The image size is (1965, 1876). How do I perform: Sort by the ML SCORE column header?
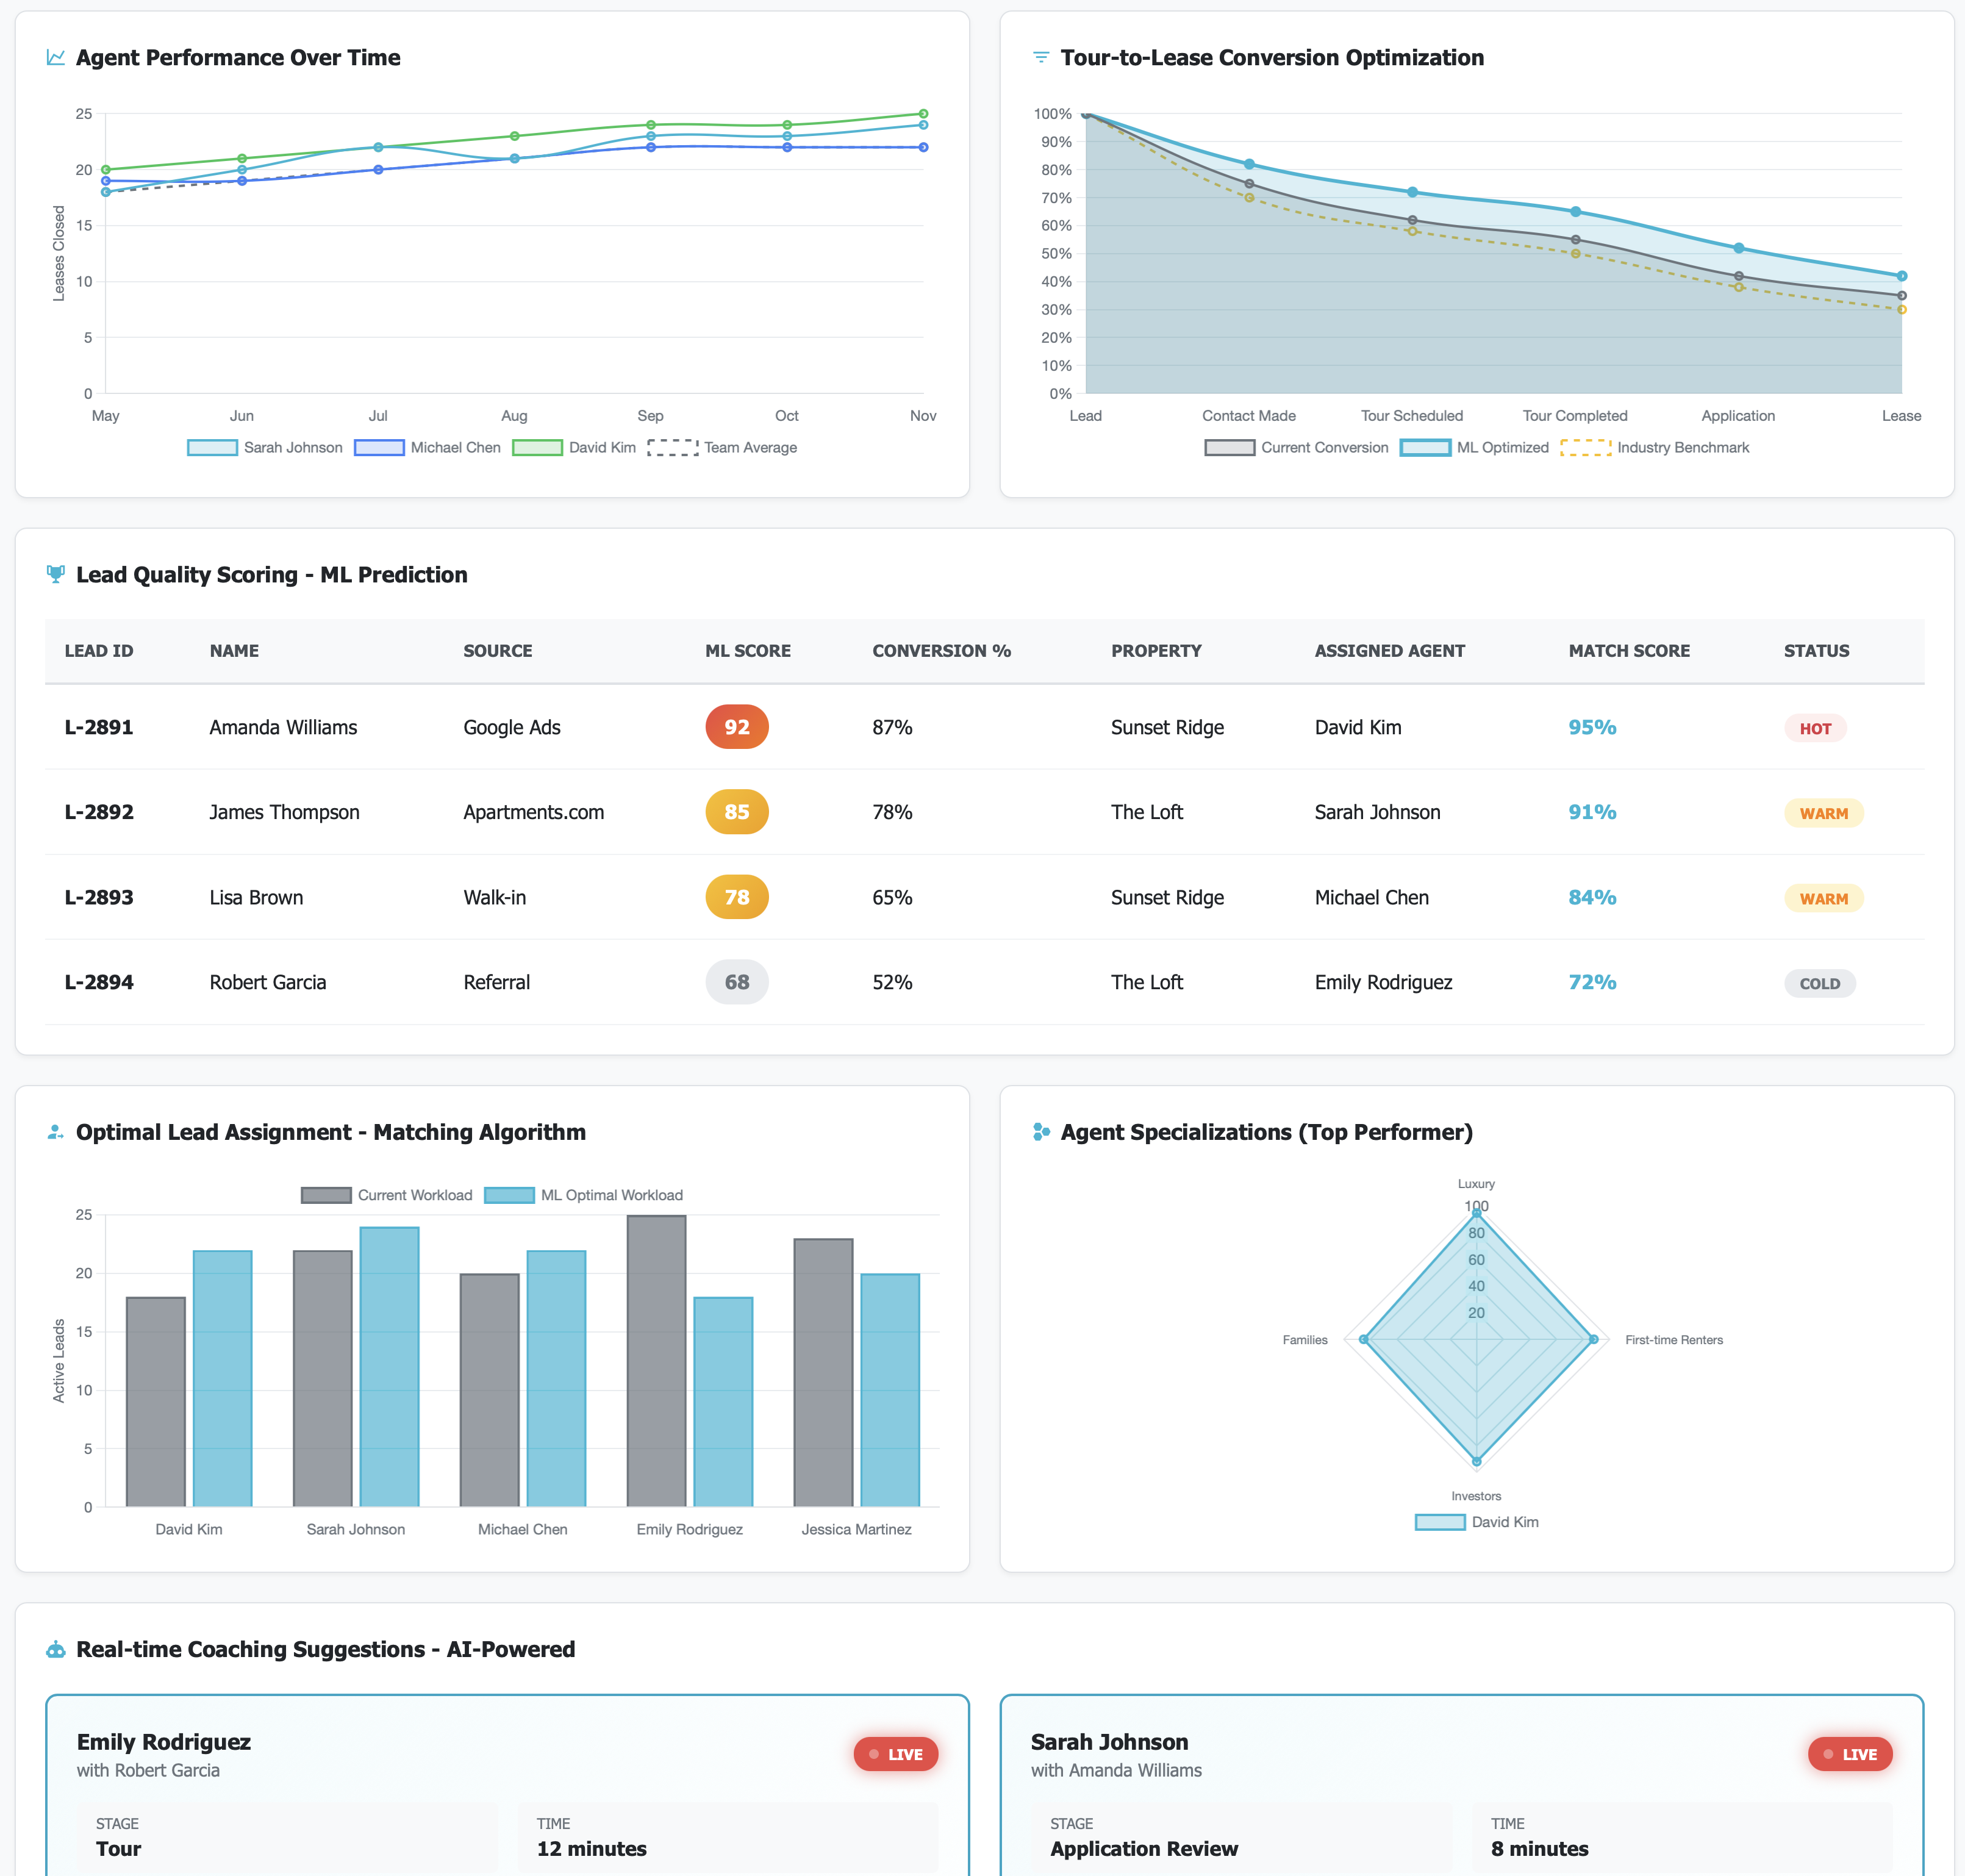(747, 651)
